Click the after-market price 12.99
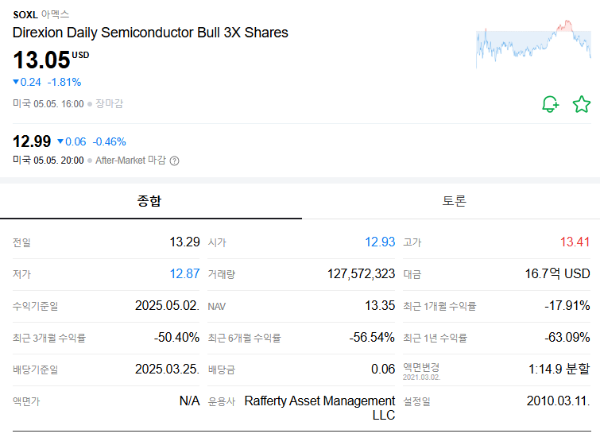 click(32, 142)
